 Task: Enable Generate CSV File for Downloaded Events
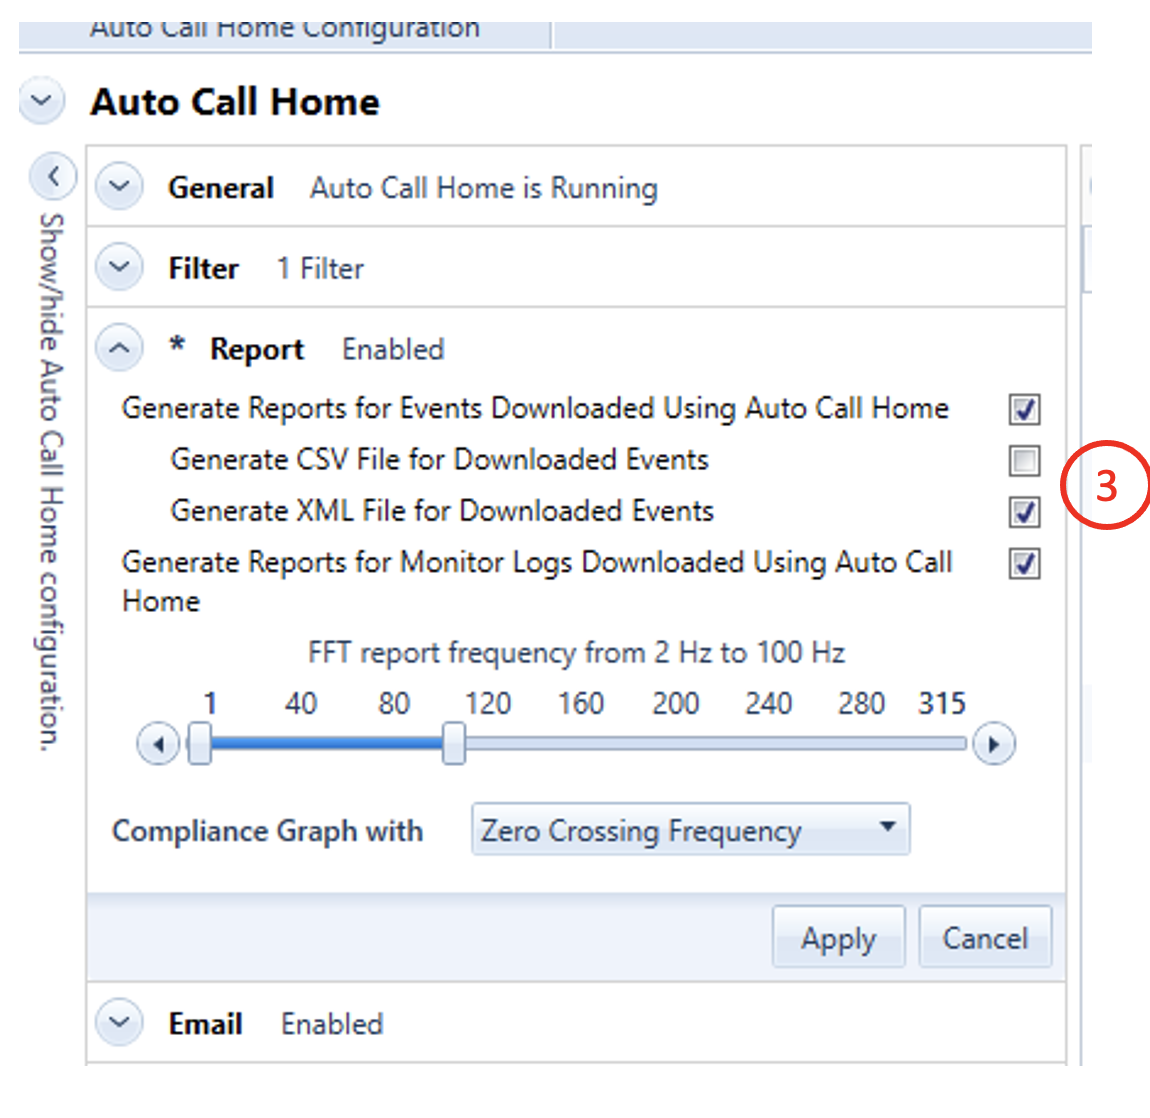pos(1024,460)
